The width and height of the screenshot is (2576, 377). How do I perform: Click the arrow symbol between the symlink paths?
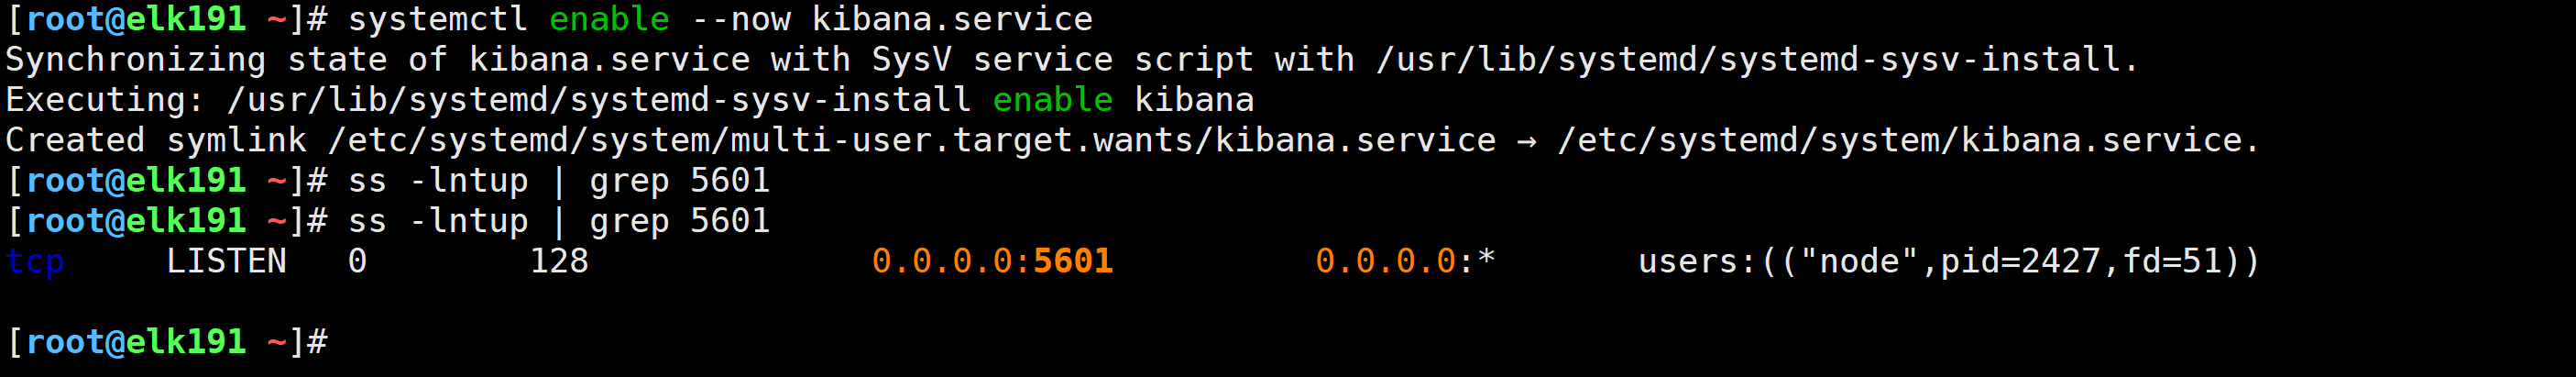coord(1526,141)
